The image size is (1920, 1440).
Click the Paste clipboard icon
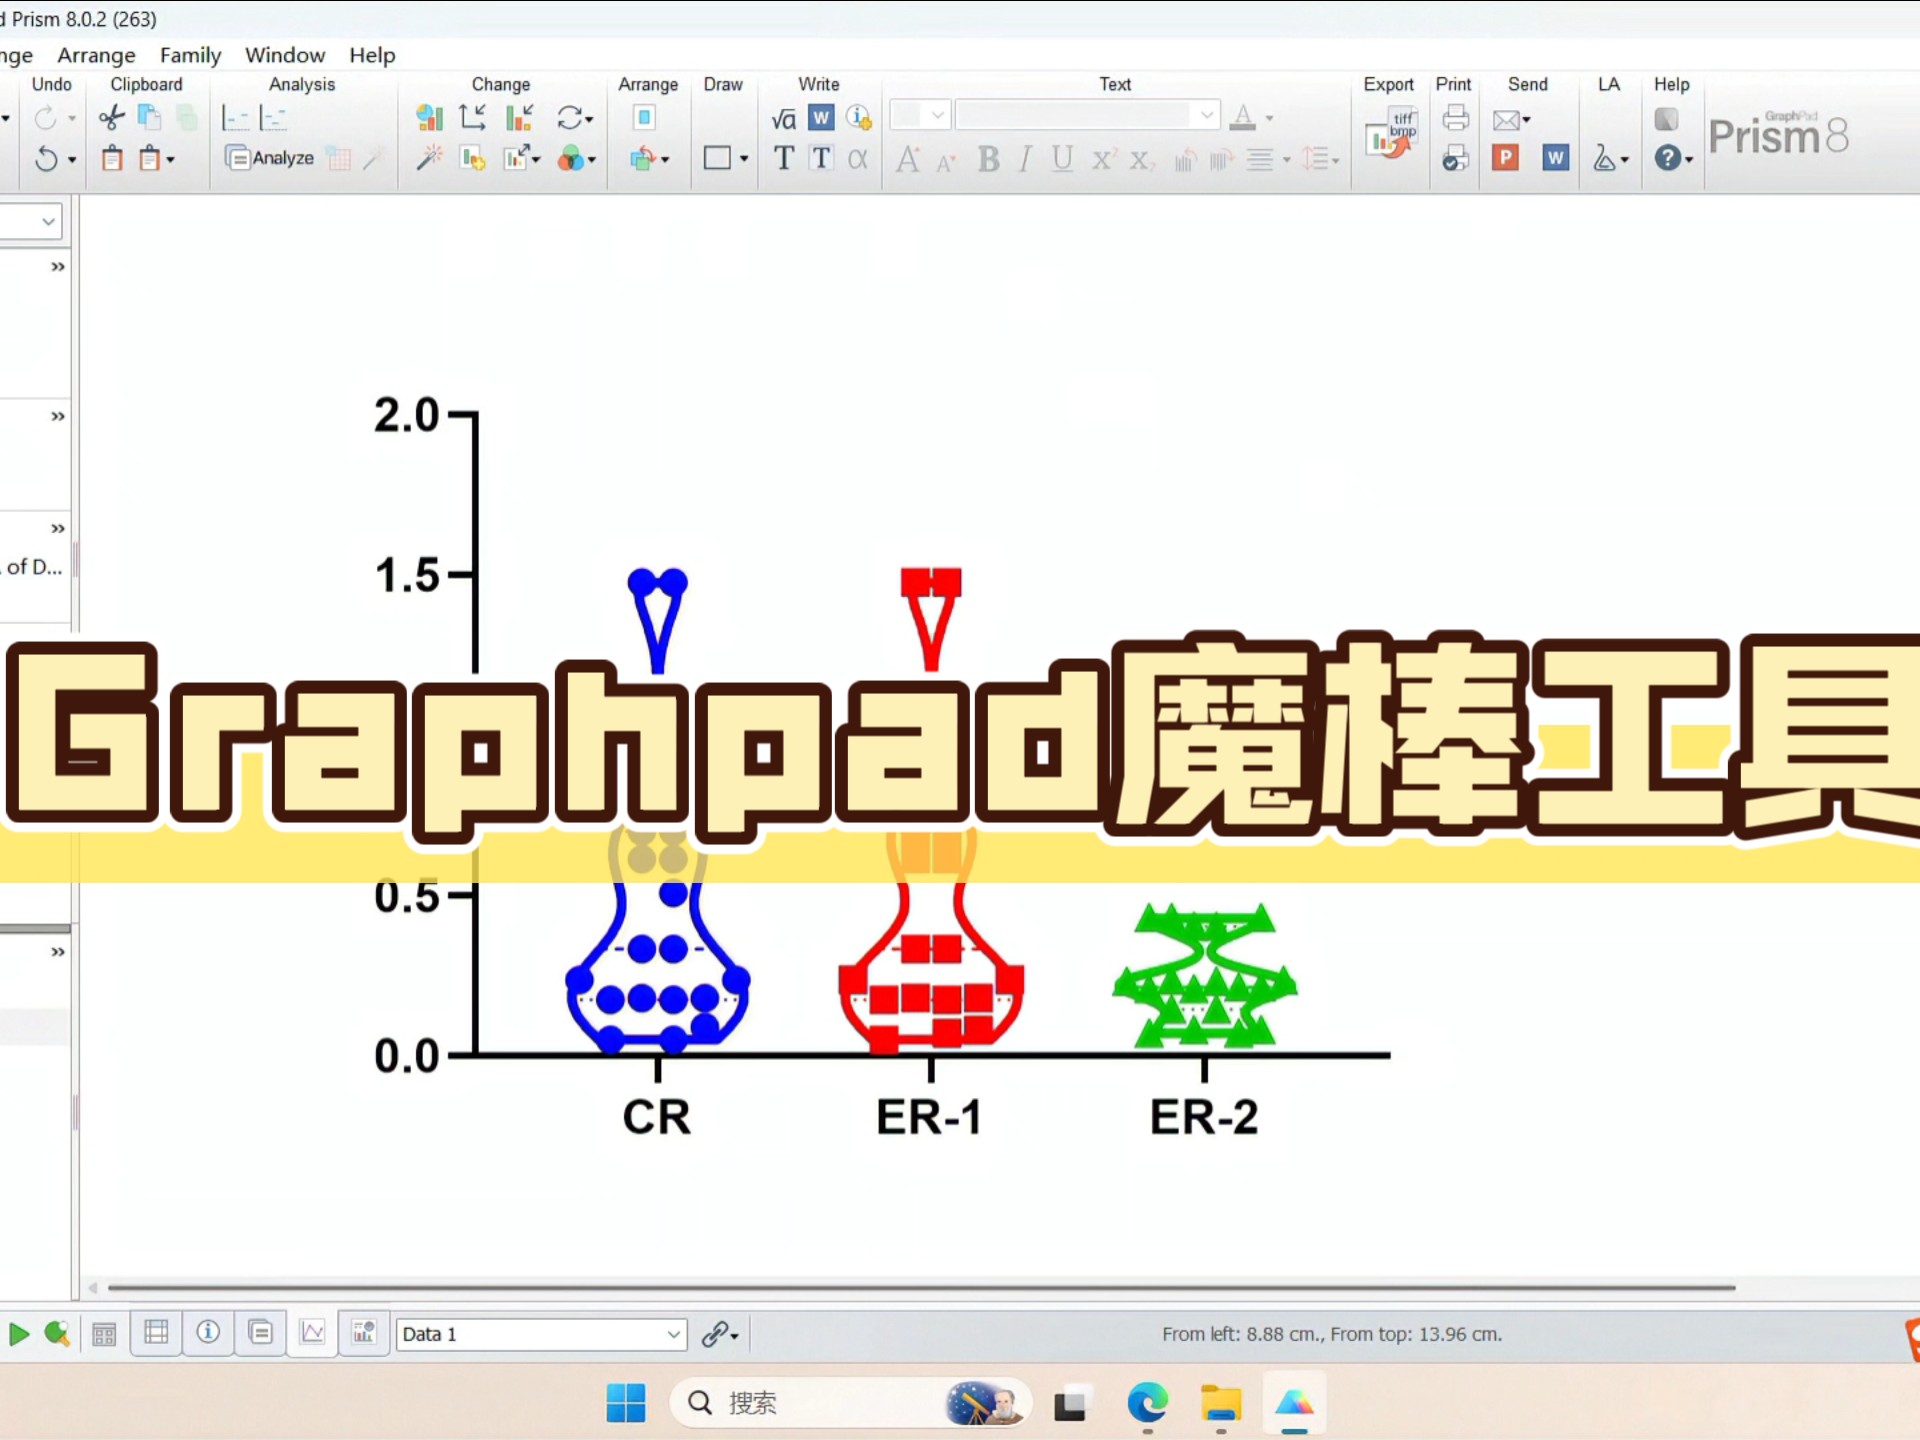(112, 158)
